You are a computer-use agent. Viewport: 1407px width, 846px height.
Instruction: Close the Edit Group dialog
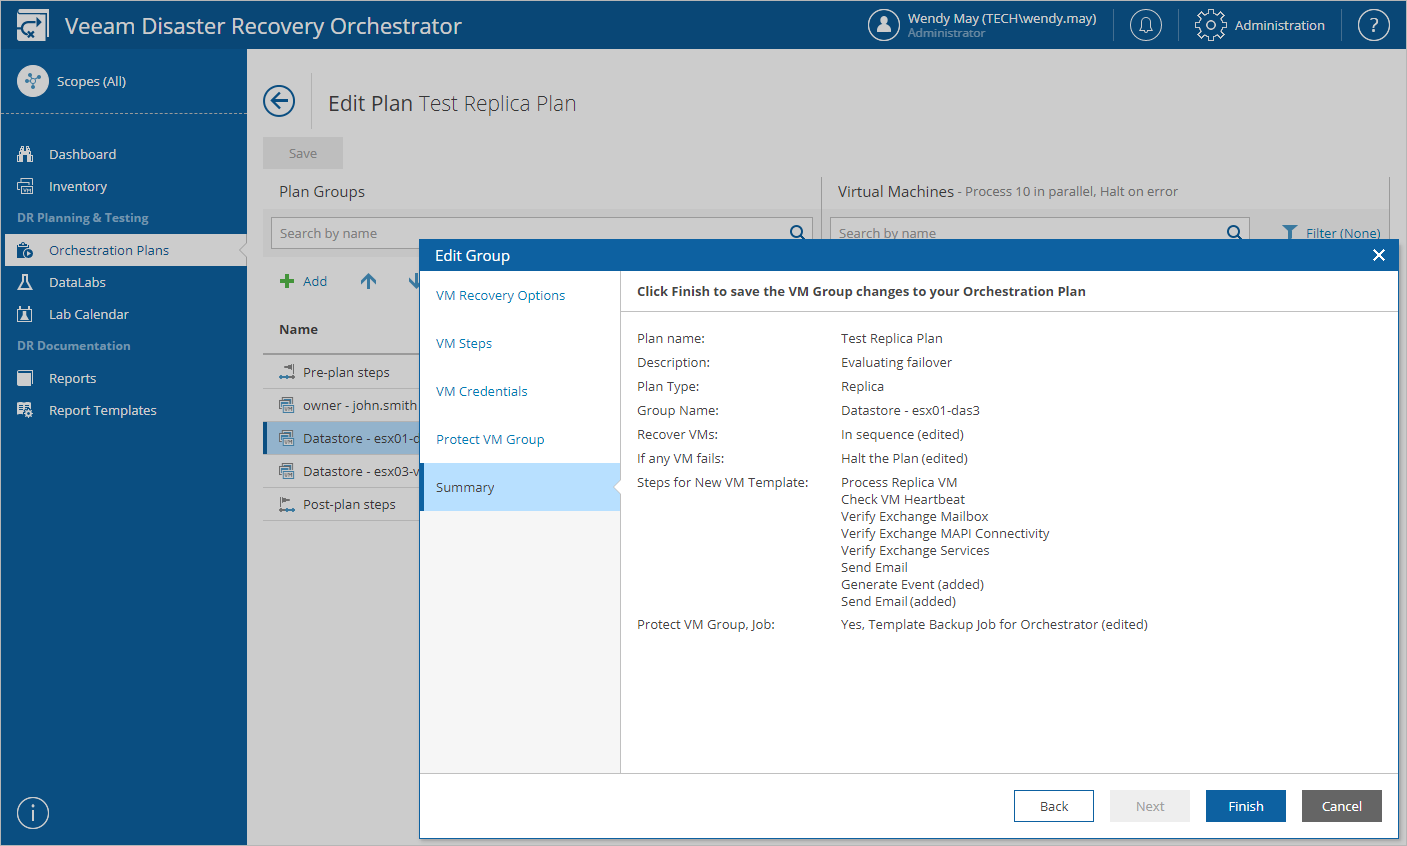(x=1379, y=255)
